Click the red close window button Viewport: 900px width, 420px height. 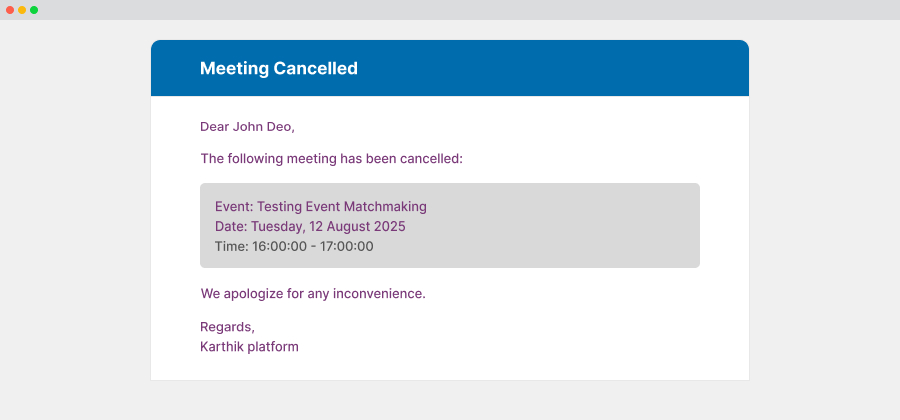[10, 10]
